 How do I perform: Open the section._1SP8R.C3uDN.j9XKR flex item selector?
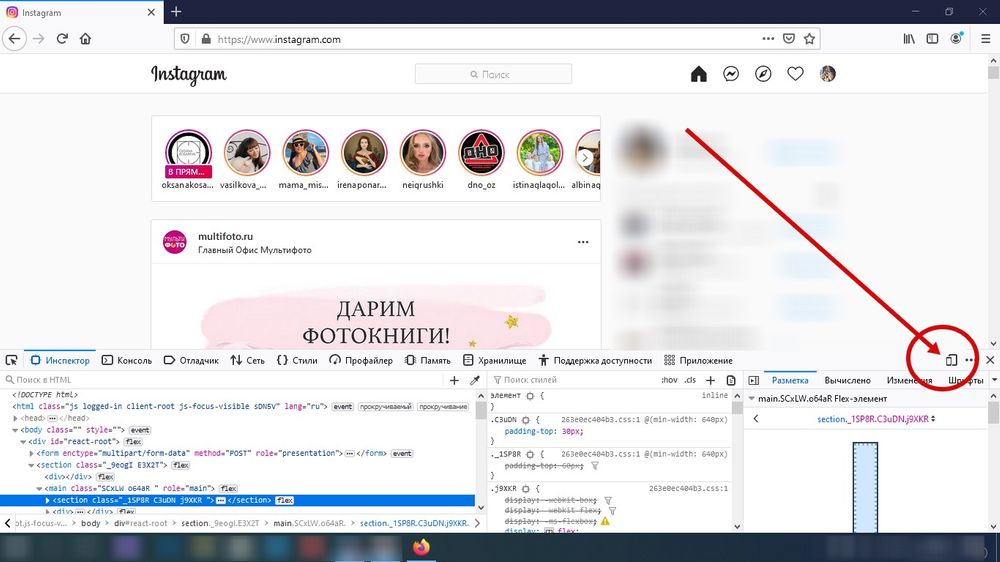[x=877, y=419]
